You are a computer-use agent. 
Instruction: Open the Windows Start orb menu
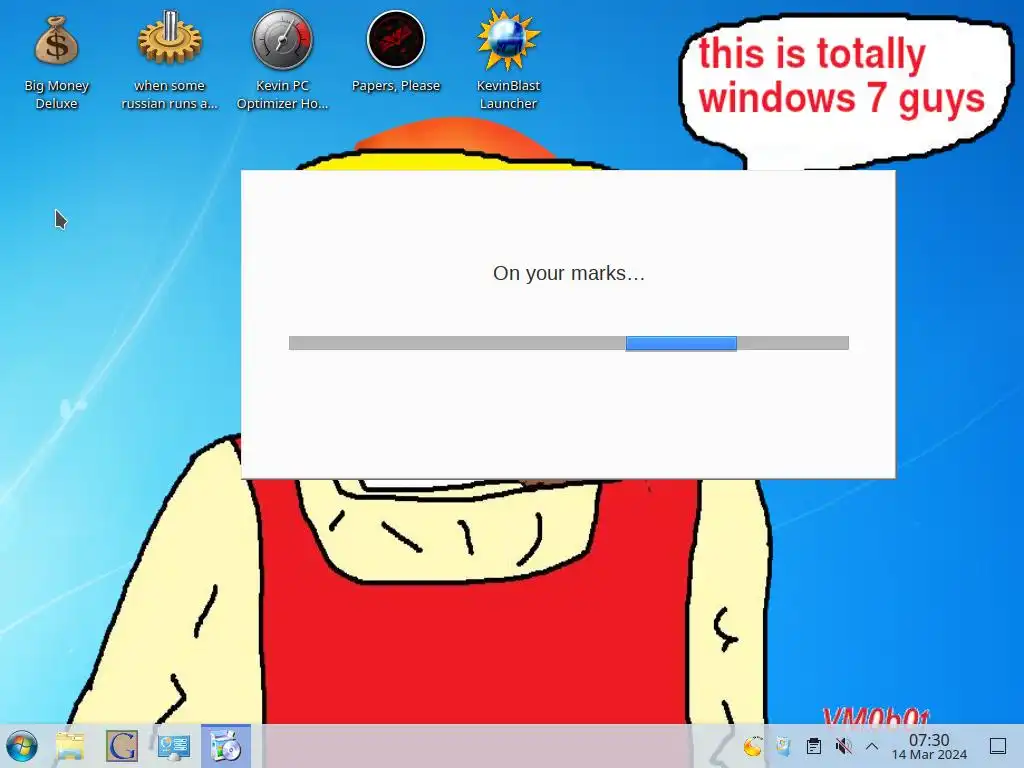click(22, 746)
